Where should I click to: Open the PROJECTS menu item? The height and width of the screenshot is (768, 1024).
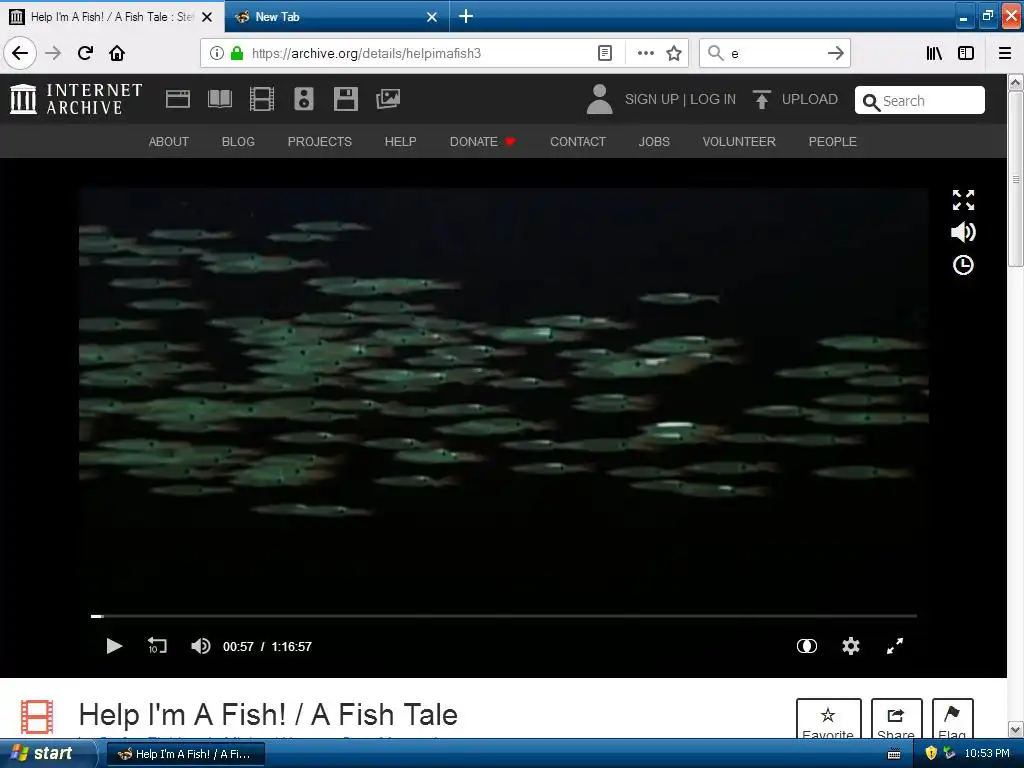click(319, 142)
